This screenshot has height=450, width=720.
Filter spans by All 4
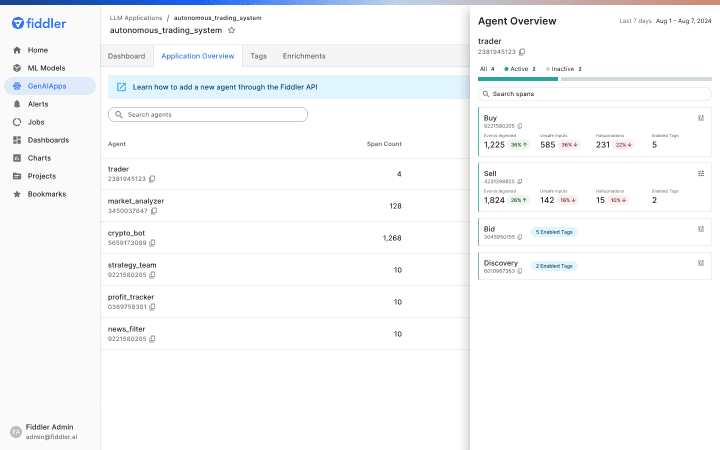click(487, 69)
